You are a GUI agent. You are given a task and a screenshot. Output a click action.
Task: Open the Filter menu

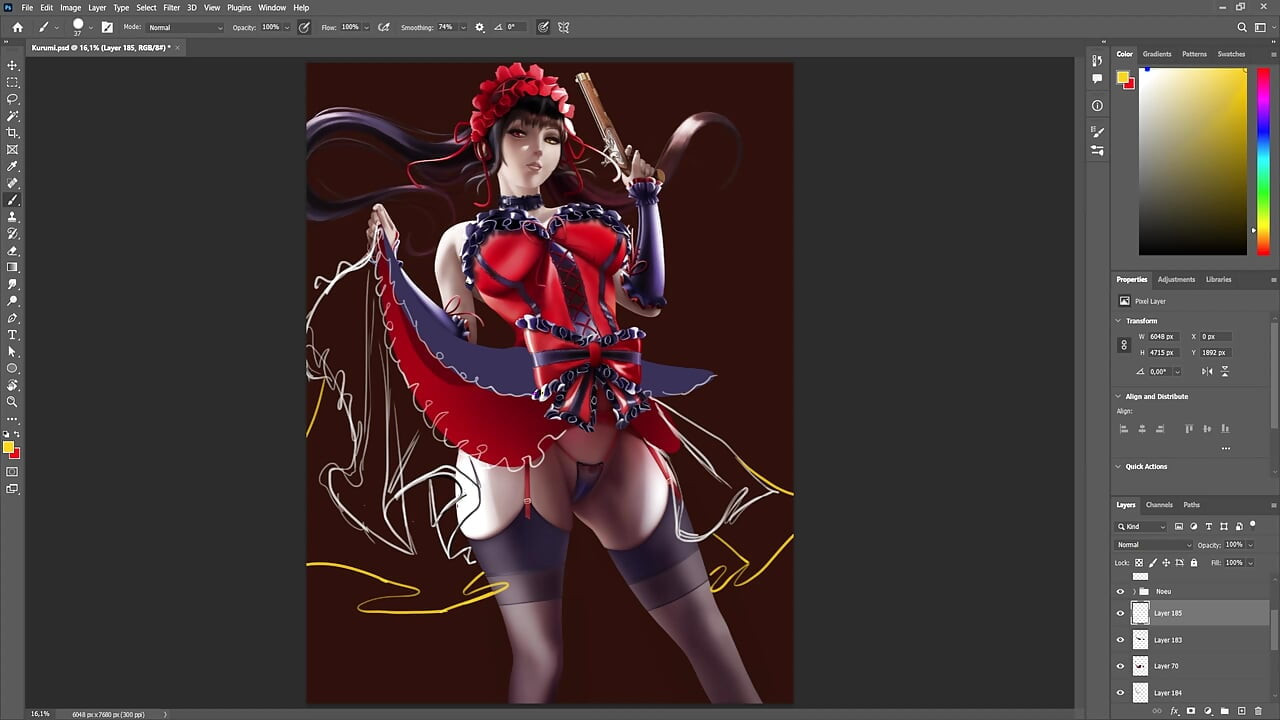(x=172, y=7)
